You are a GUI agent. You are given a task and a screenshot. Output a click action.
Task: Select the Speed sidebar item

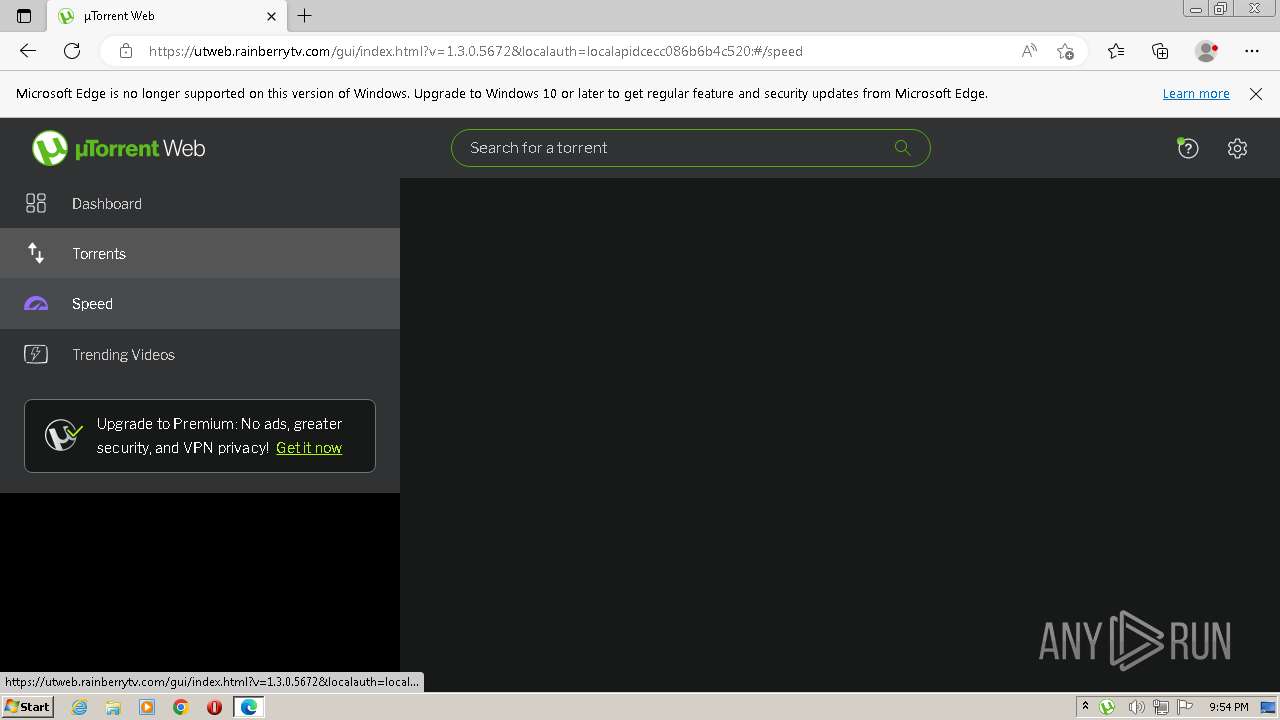coord(200,303)
